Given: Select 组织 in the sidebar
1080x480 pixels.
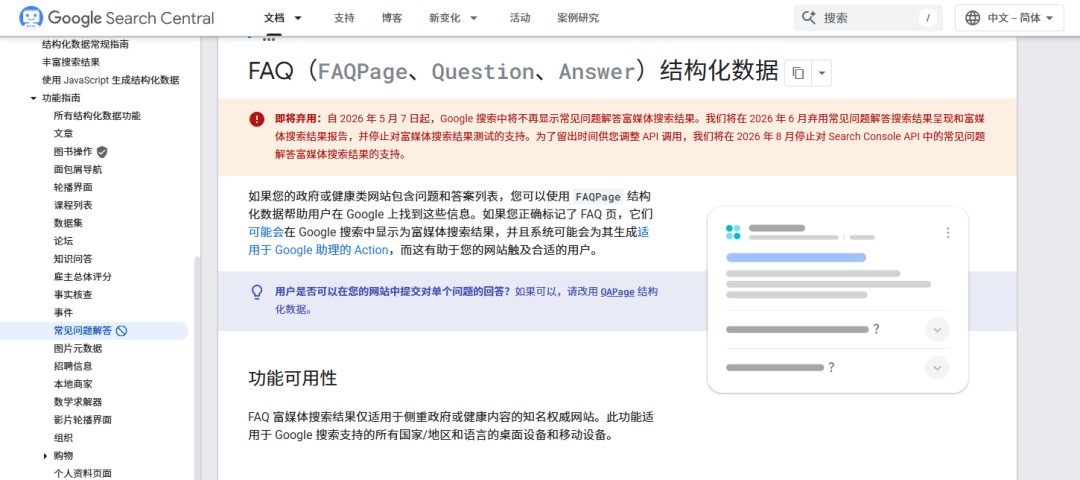Looking at the screenshot, I should tap(63, 438).
